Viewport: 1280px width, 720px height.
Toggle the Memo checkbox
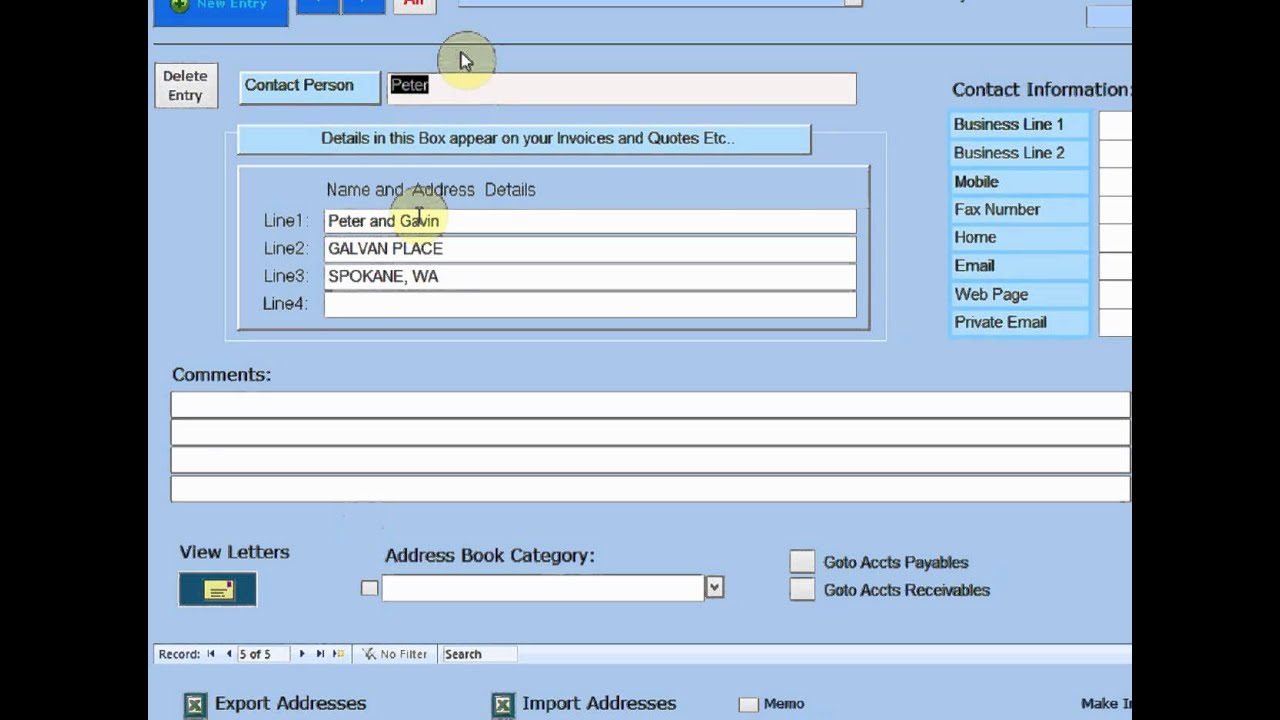pos(748,704)
